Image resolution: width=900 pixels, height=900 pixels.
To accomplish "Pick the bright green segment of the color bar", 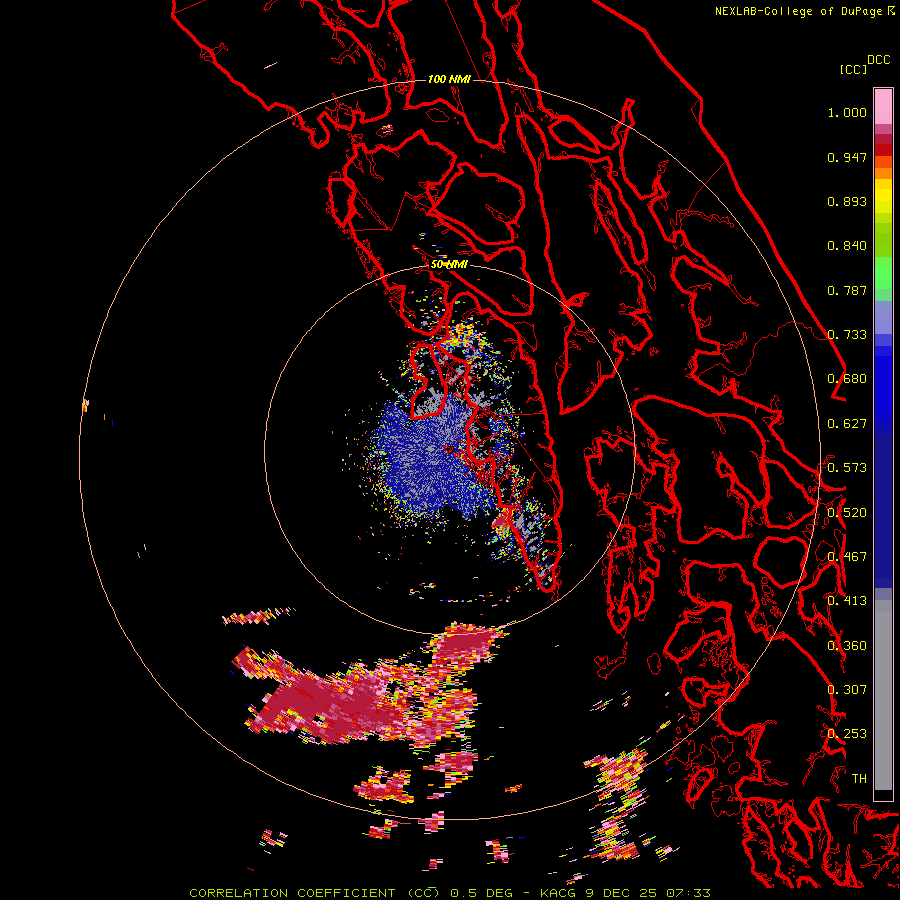I will (x=883, y=273).
